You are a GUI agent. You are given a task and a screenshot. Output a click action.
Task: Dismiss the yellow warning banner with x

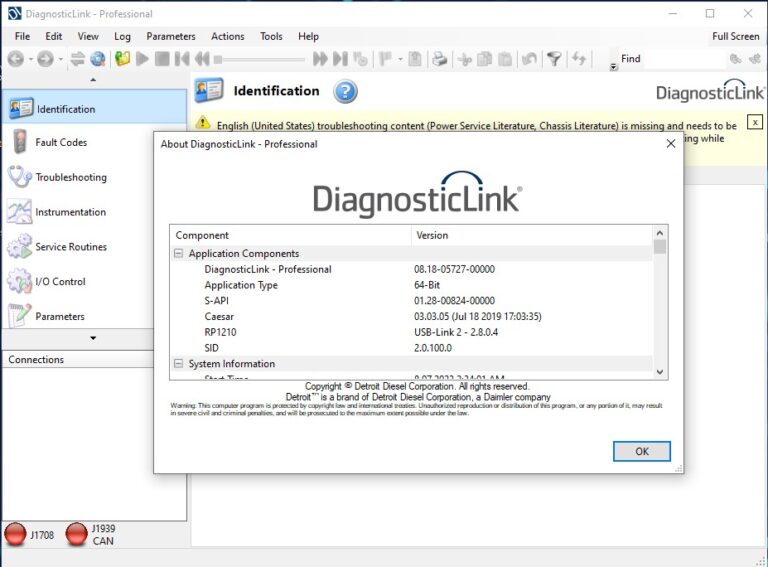coord(755,122)
